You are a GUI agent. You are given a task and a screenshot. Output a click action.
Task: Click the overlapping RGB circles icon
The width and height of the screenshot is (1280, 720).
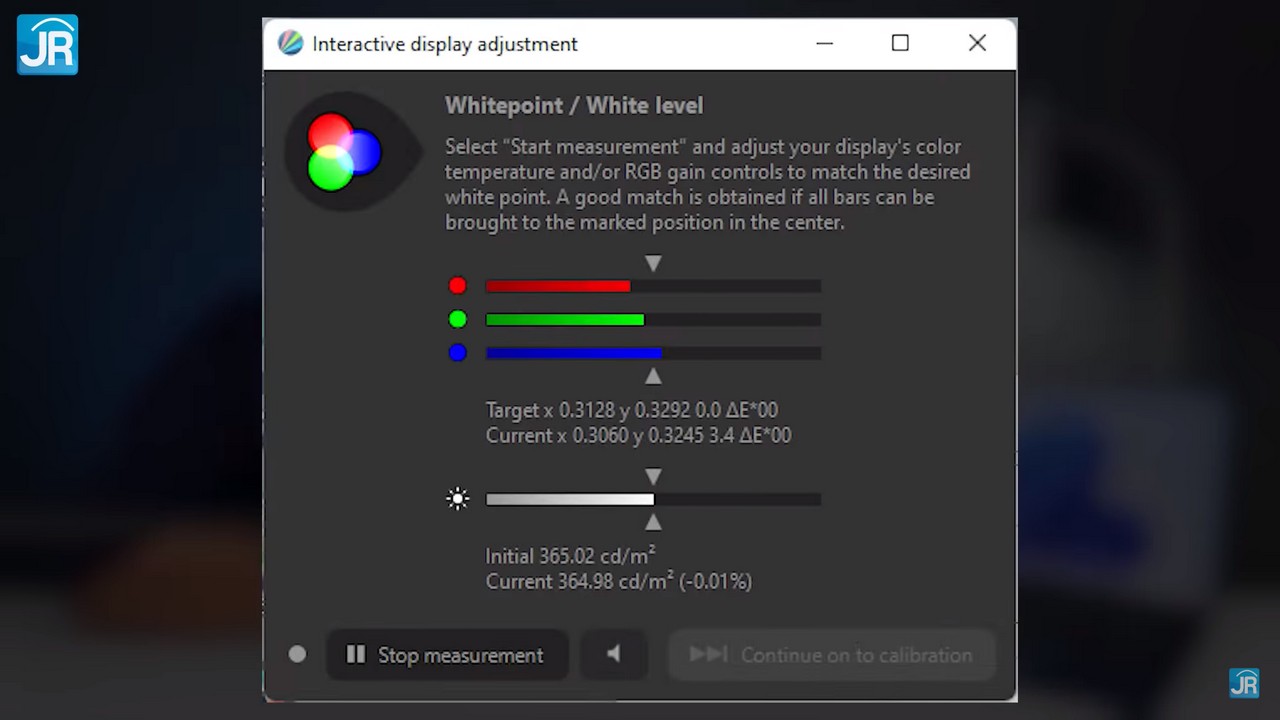(343, 152)
